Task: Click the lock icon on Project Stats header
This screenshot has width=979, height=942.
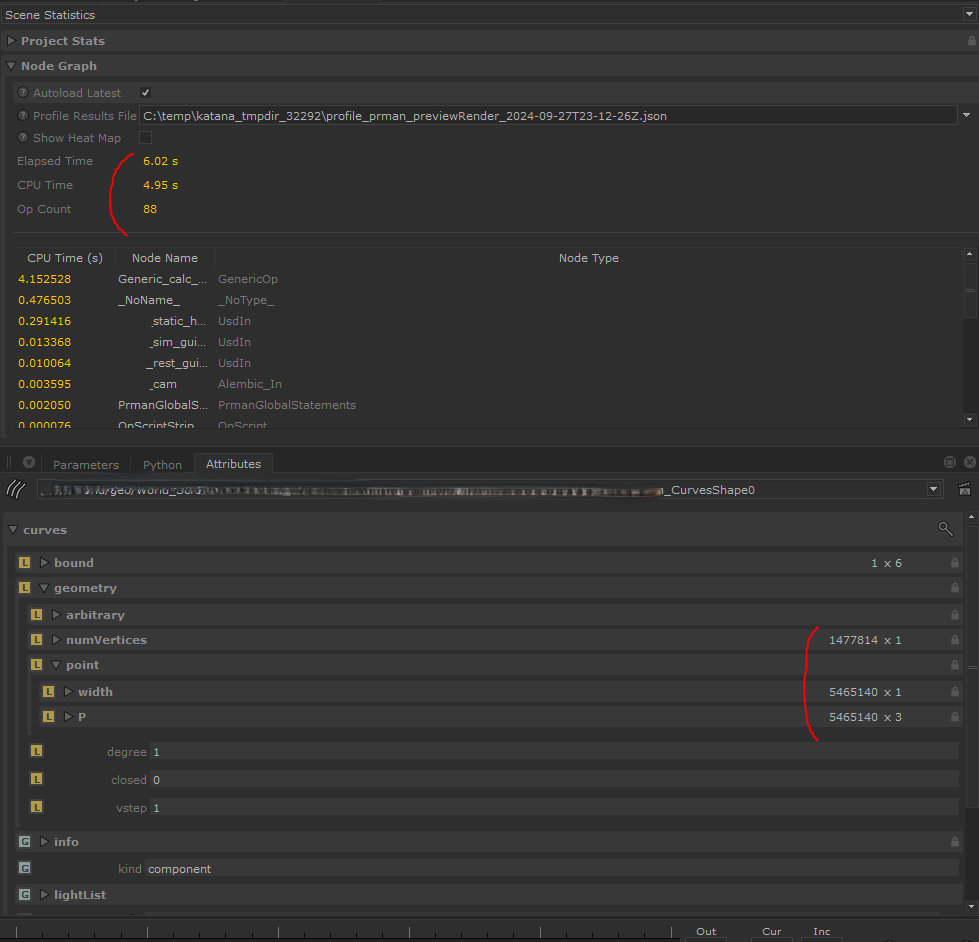Action: click(x=971, y=41)
